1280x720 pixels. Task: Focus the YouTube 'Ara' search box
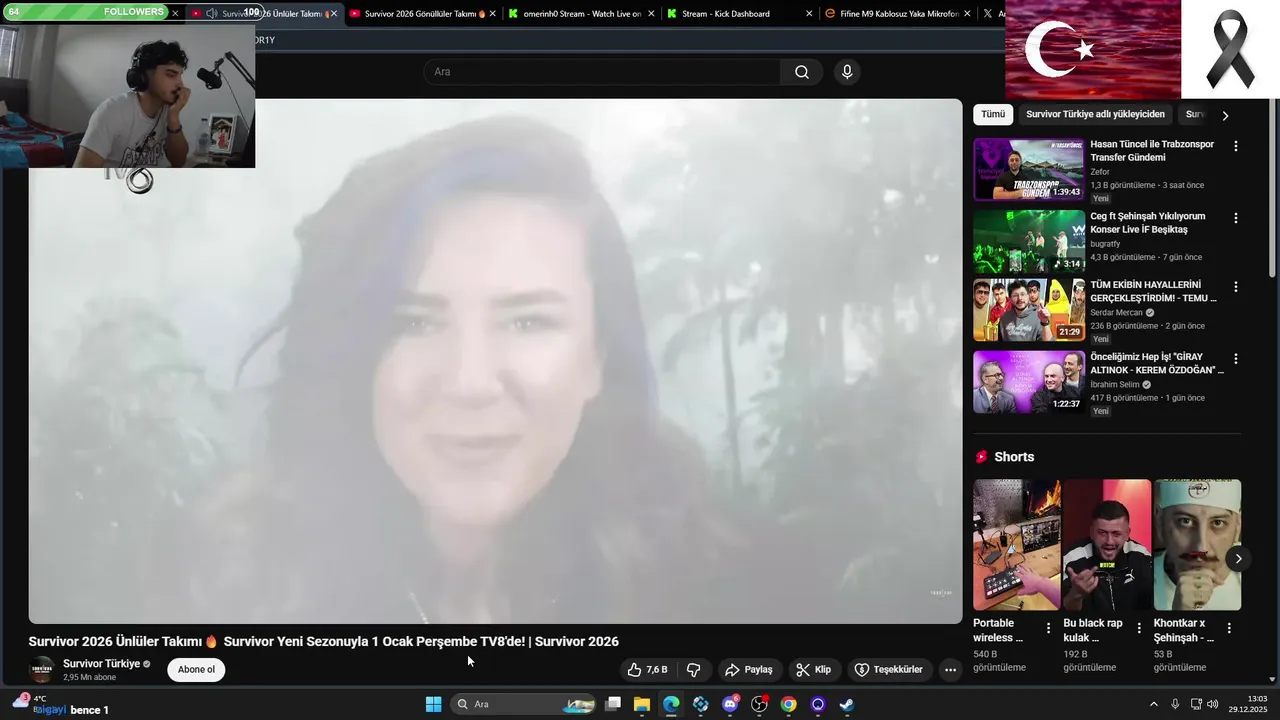(602, 72)
